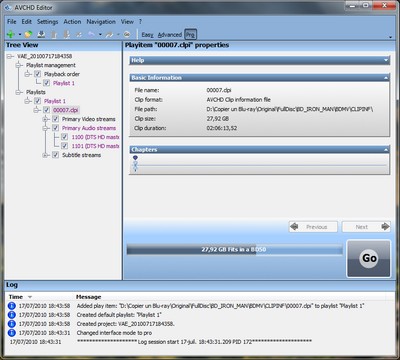Collapse Playlist 1 under Playlists
Screen dimensions: 400x360
pyautogui.click(x=28, y=101)
